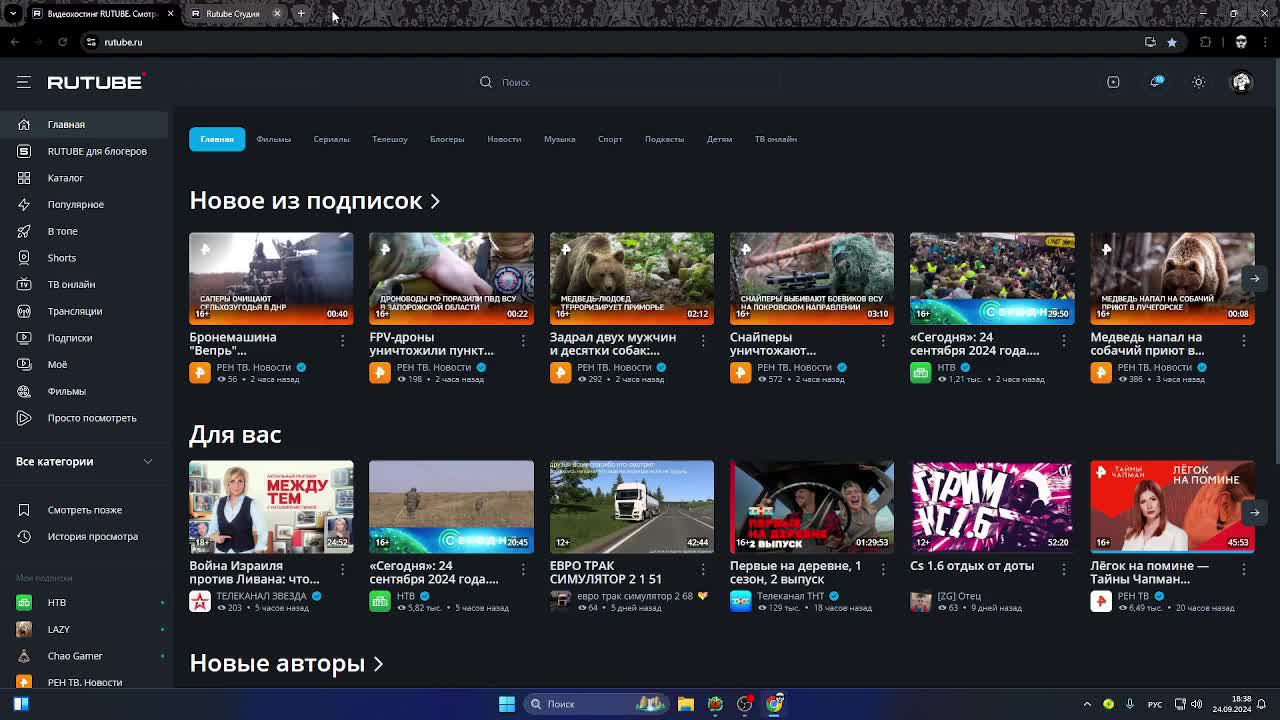Open options menu for Задрал двух мужчин video

703,341
